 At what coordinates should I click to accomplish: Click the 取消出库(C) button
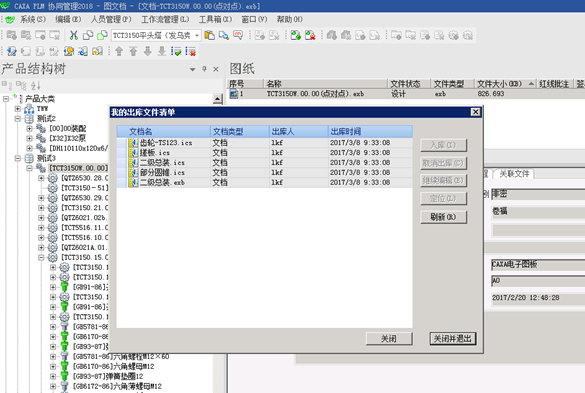point(443,163)
